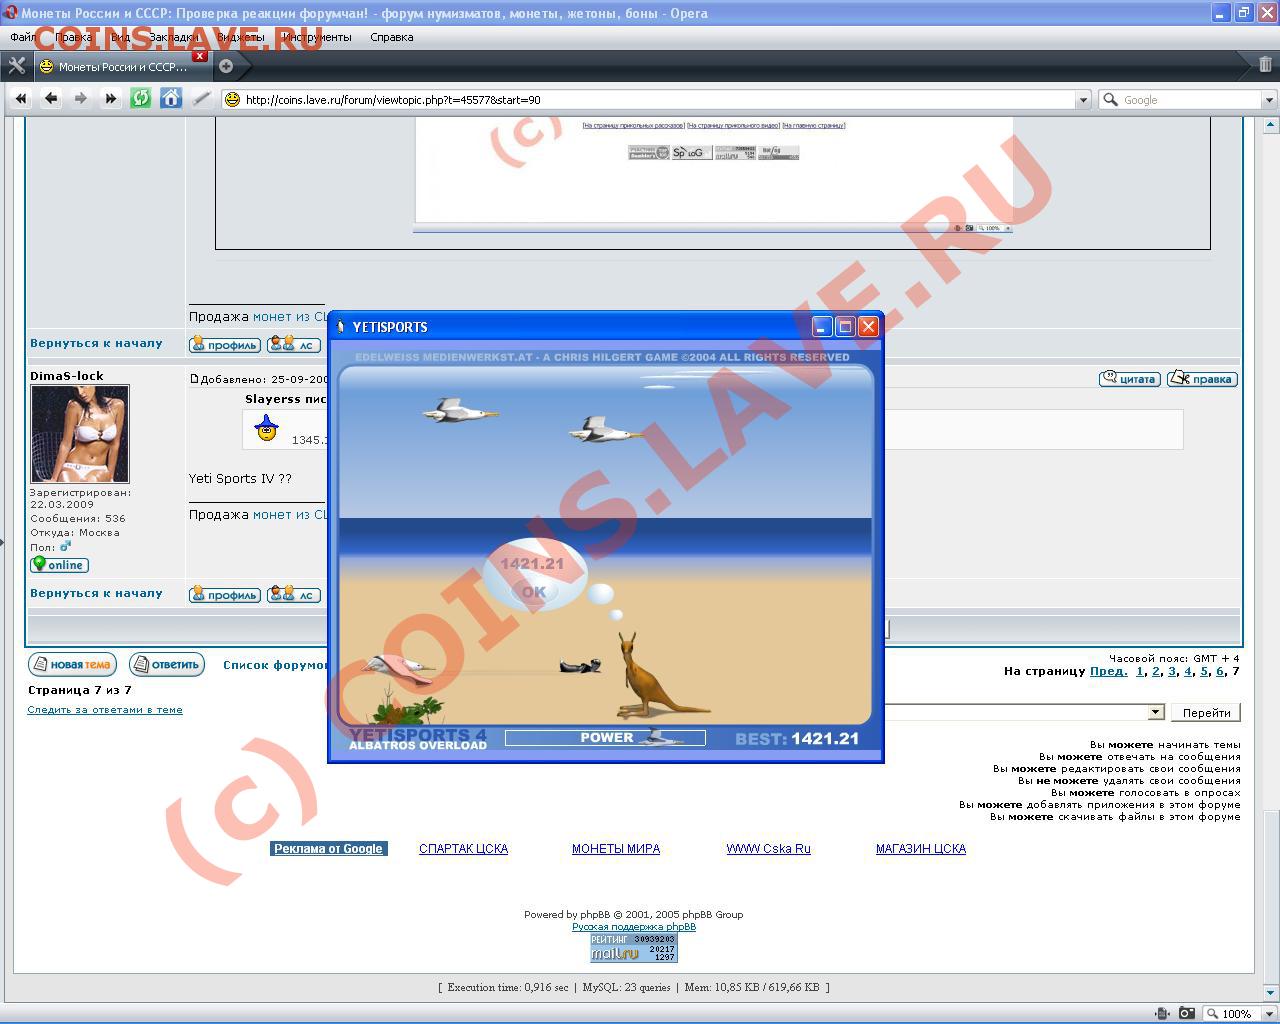Viewport: 1280px width, 1024px height.
Task: Open the WWW Cska Ru ad link
Action: pos(768,849)
